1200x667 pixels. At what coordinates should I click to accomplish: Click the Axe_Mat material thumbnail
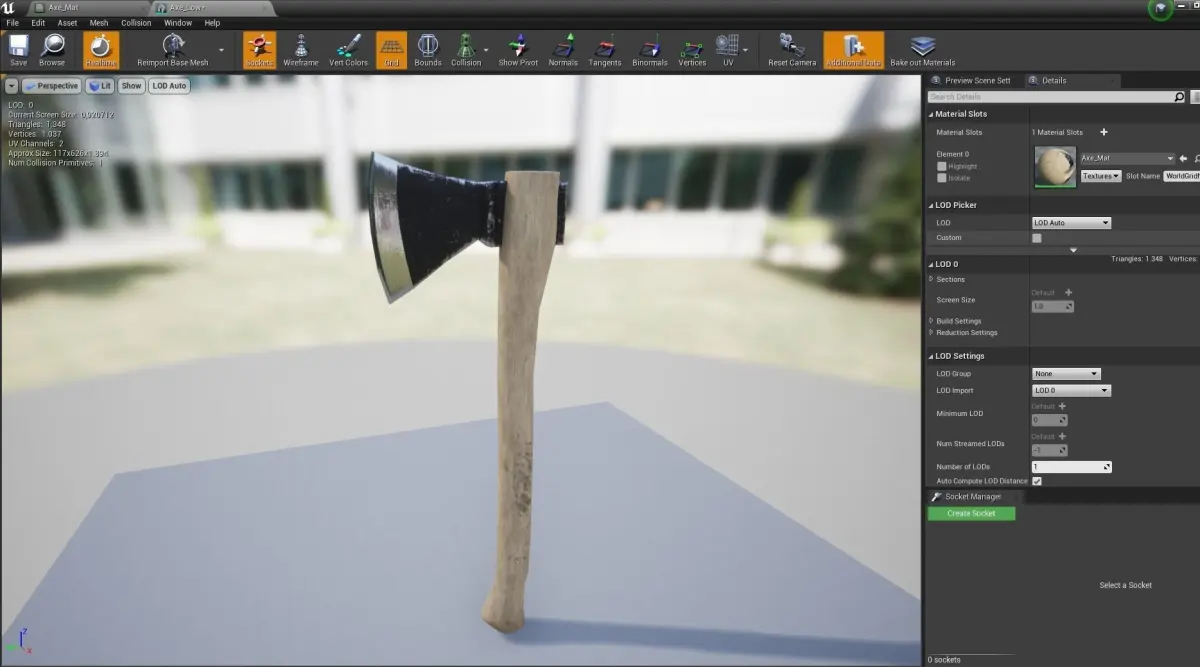point(1055,167)
